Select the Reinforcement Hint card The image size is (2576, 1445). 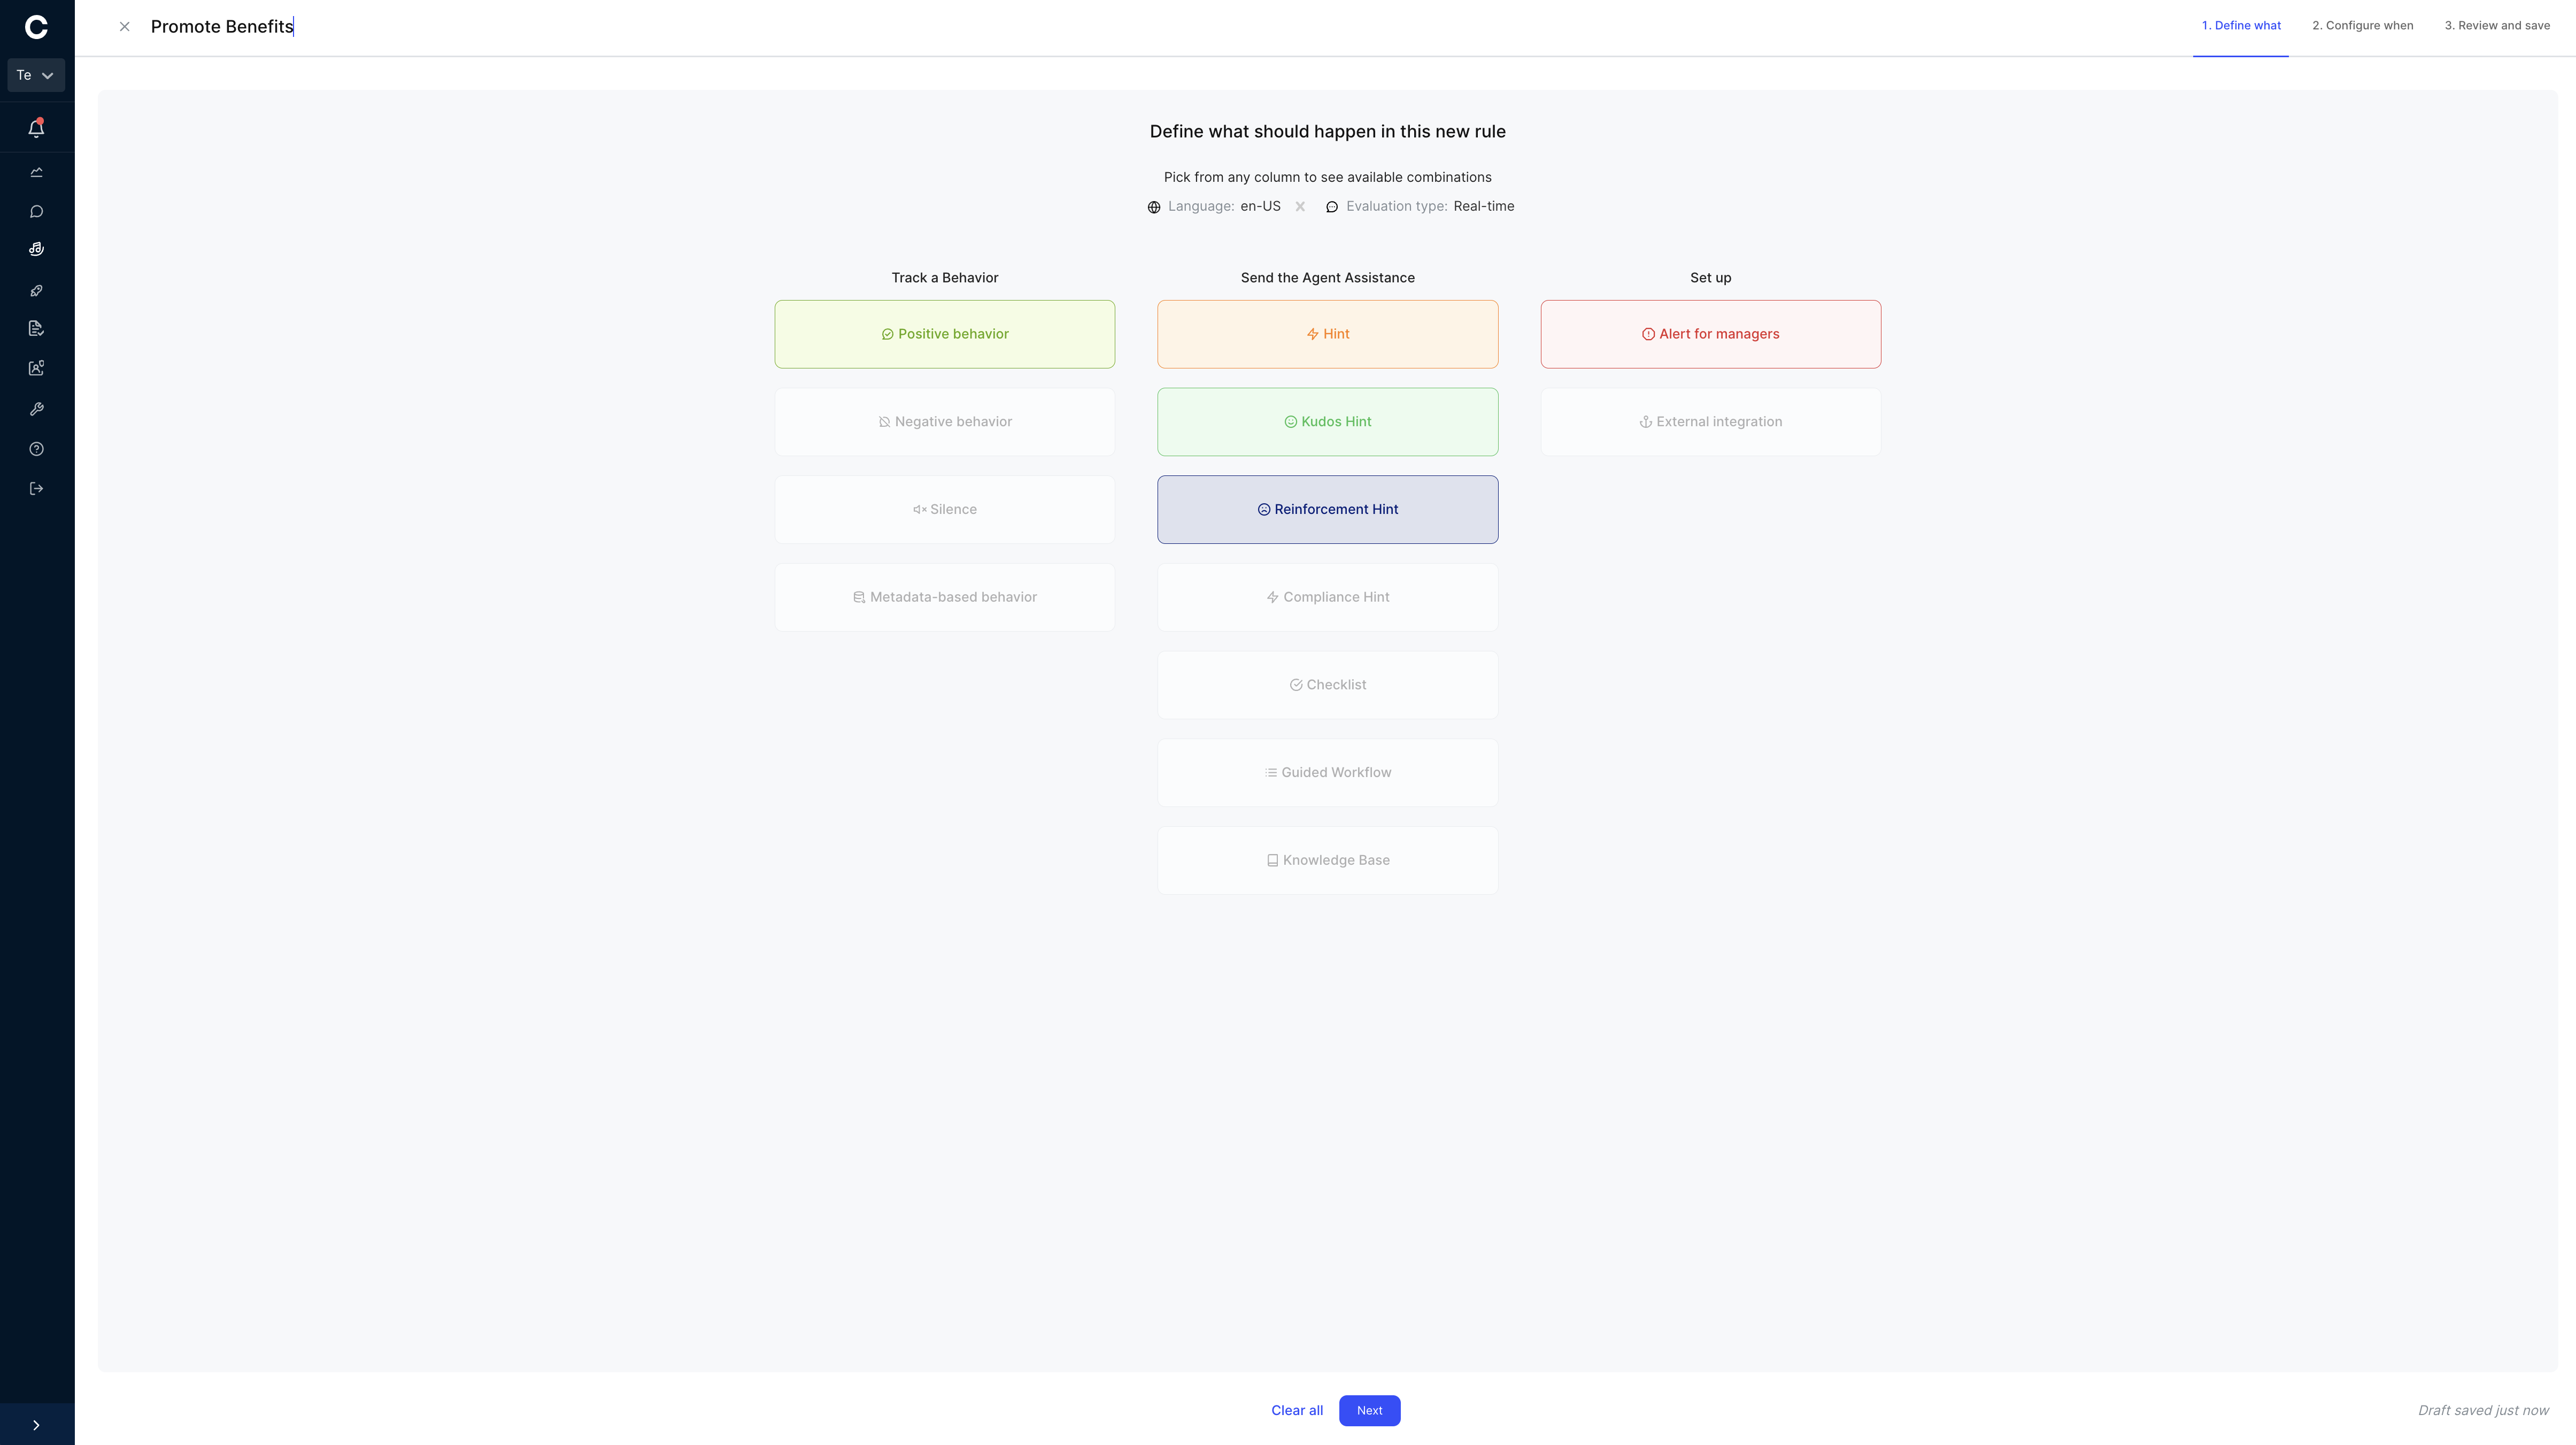tap(1328, 510)
